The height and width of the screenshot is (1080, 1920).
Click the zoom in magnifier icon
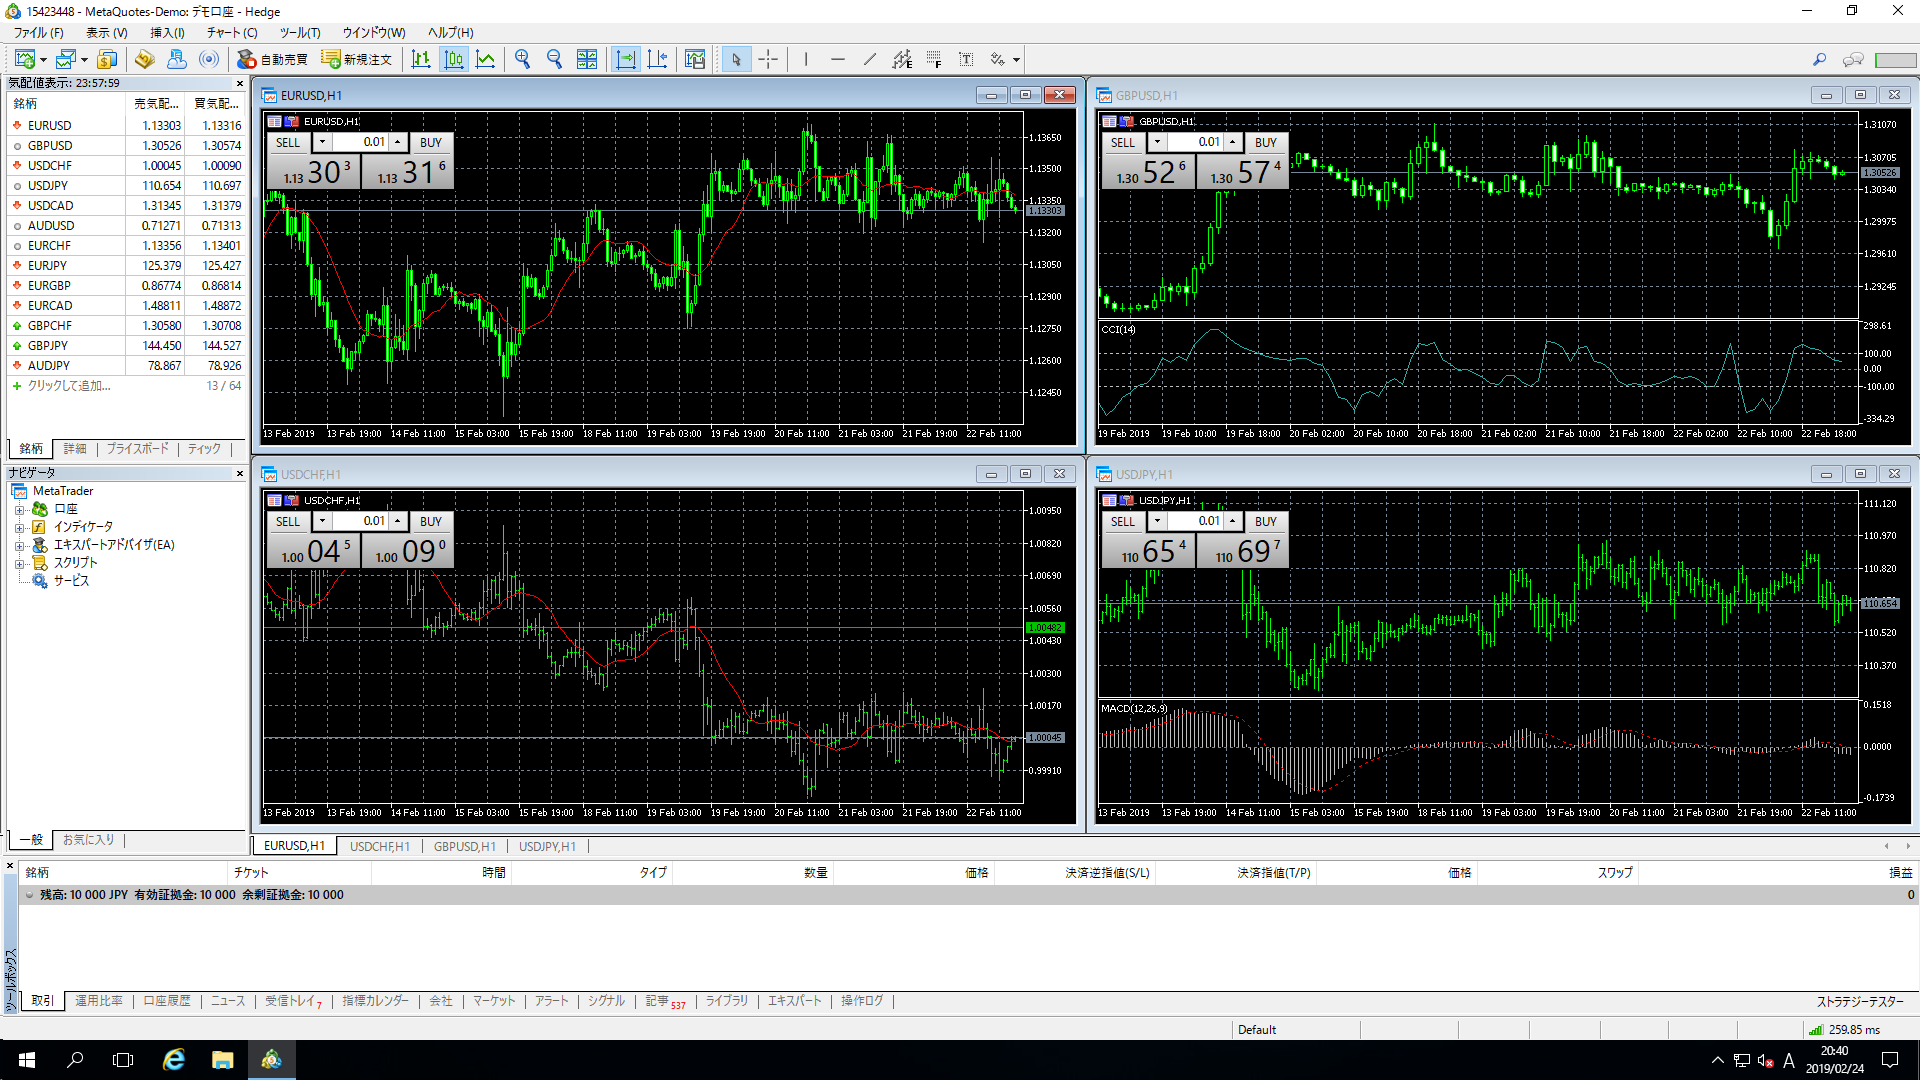[x=522, y=60]
